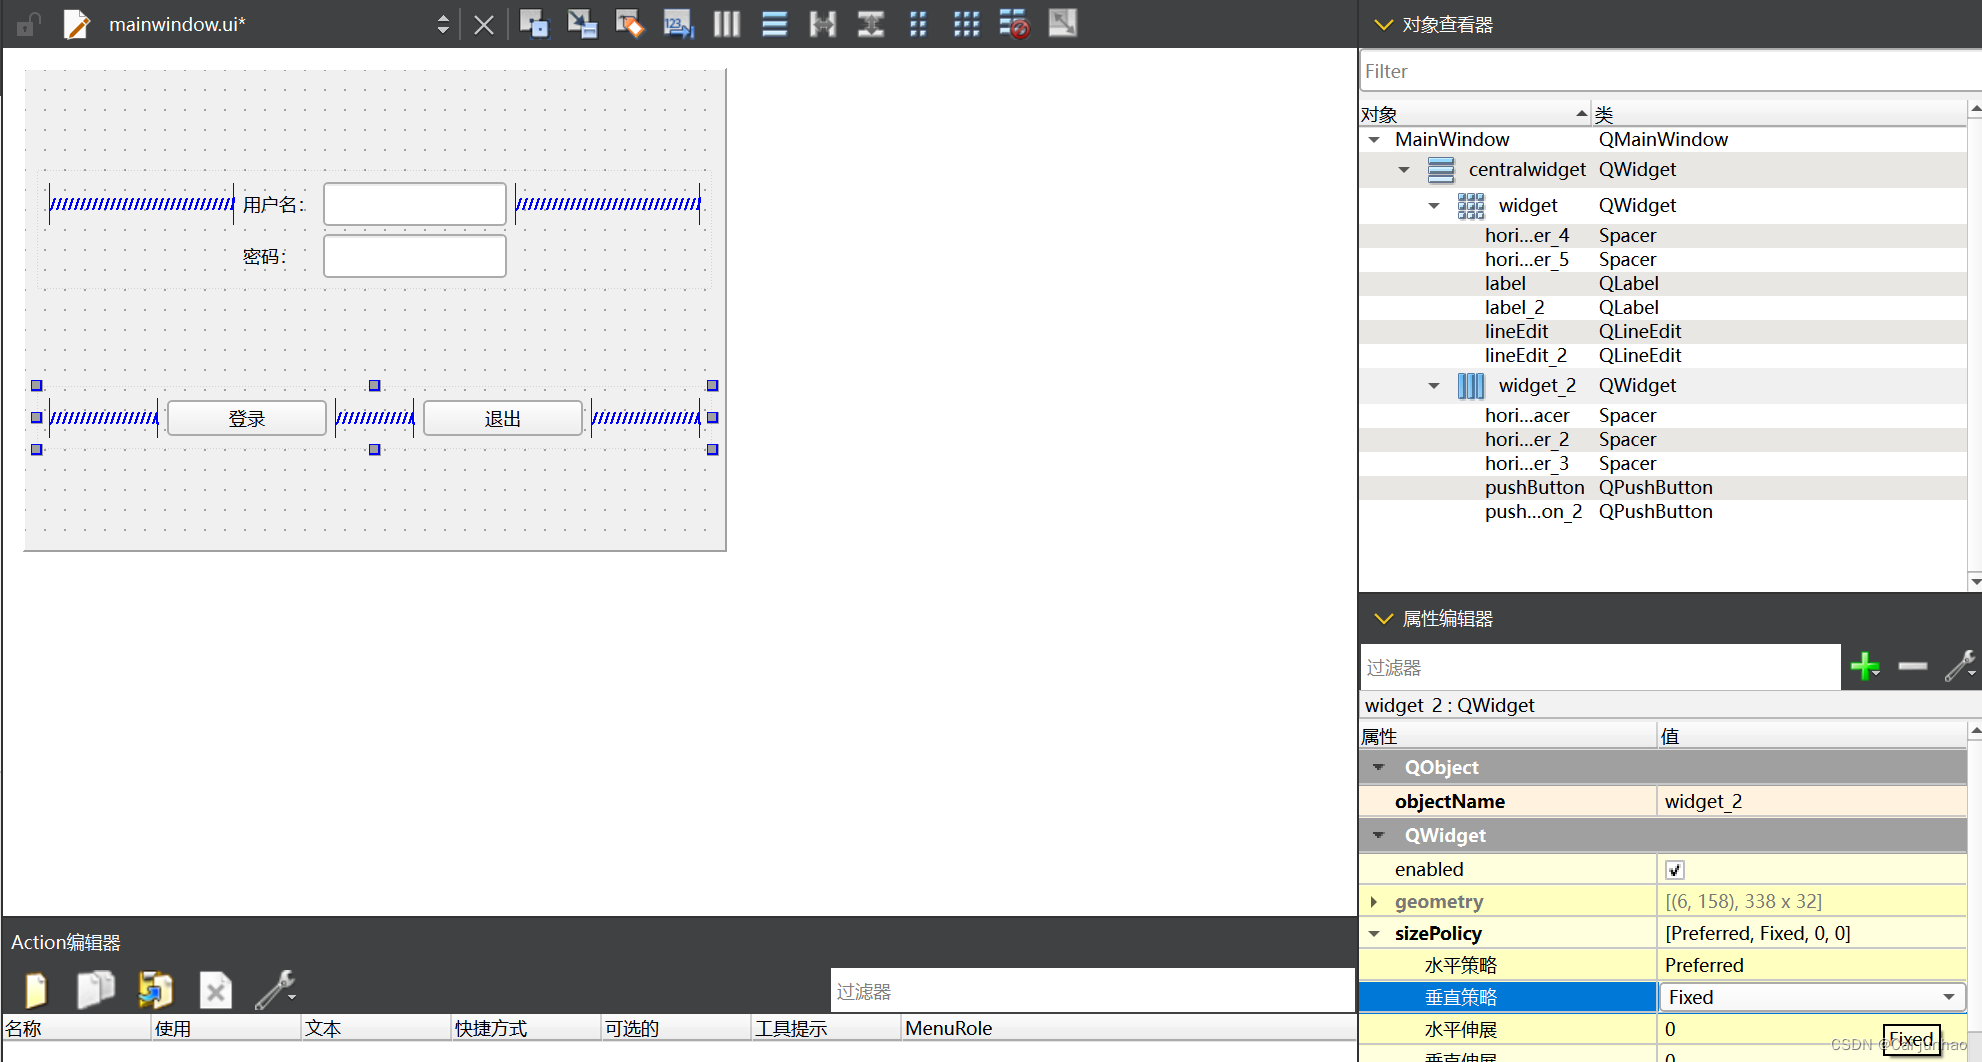Click the mainwindow.ui document pencil icon
Screen dimensions: 1982x1062
point(76,24)
